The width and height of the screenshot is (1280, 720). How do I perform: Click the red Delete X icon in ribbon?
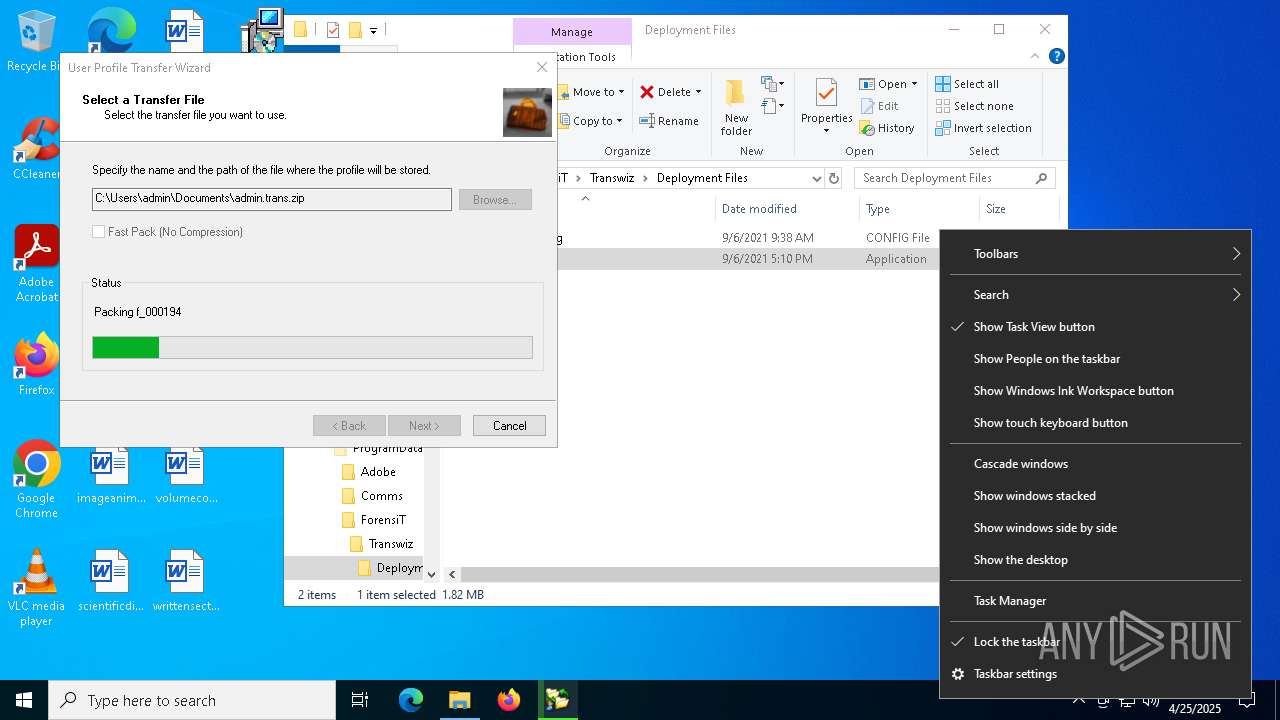coord(647,92)
